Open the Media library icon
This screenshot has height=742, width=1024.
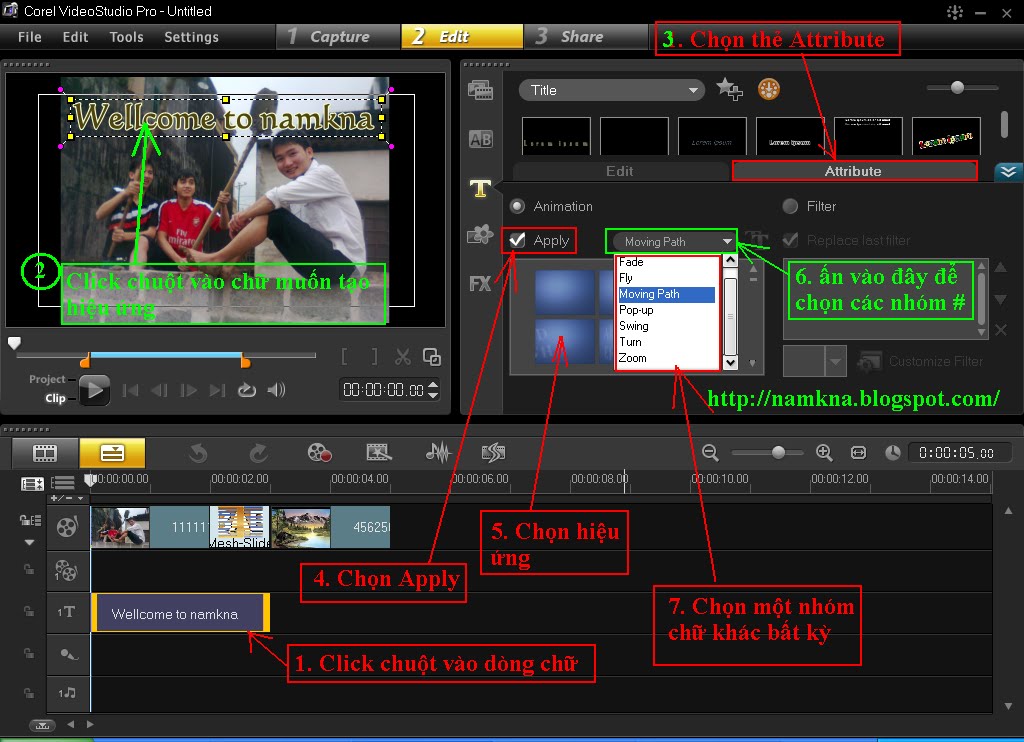click(480, 90)
